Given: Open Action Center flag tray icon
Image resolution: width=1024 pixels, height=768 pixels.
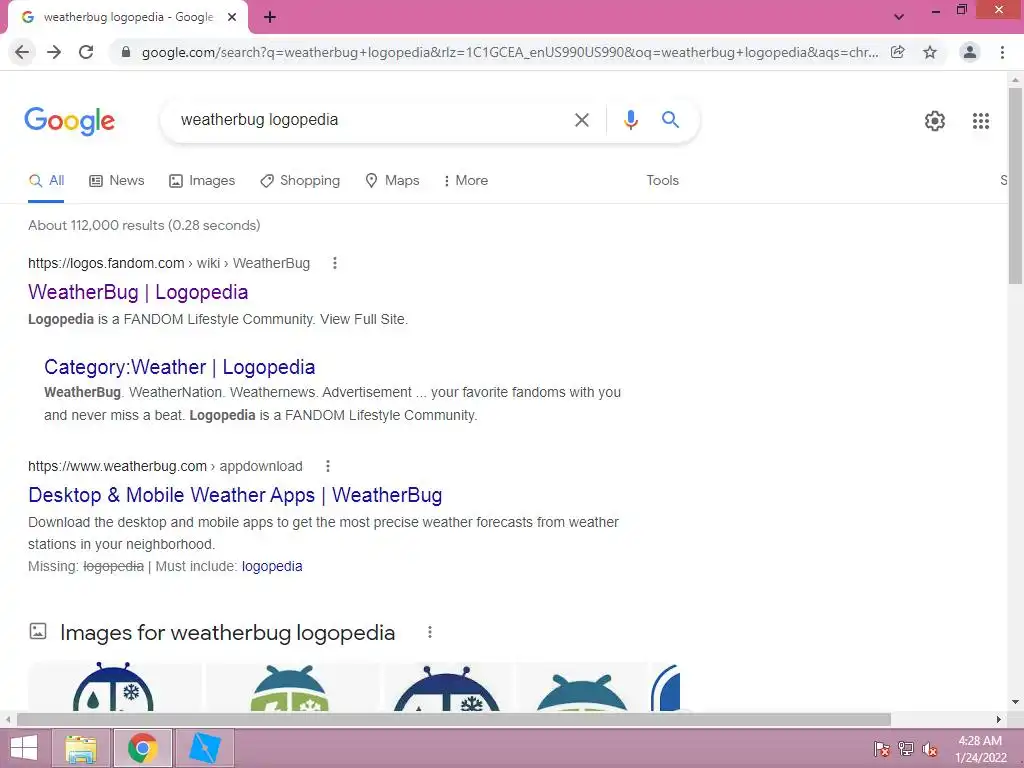Looking at the screenshot, I should click(x=882, y=749).
